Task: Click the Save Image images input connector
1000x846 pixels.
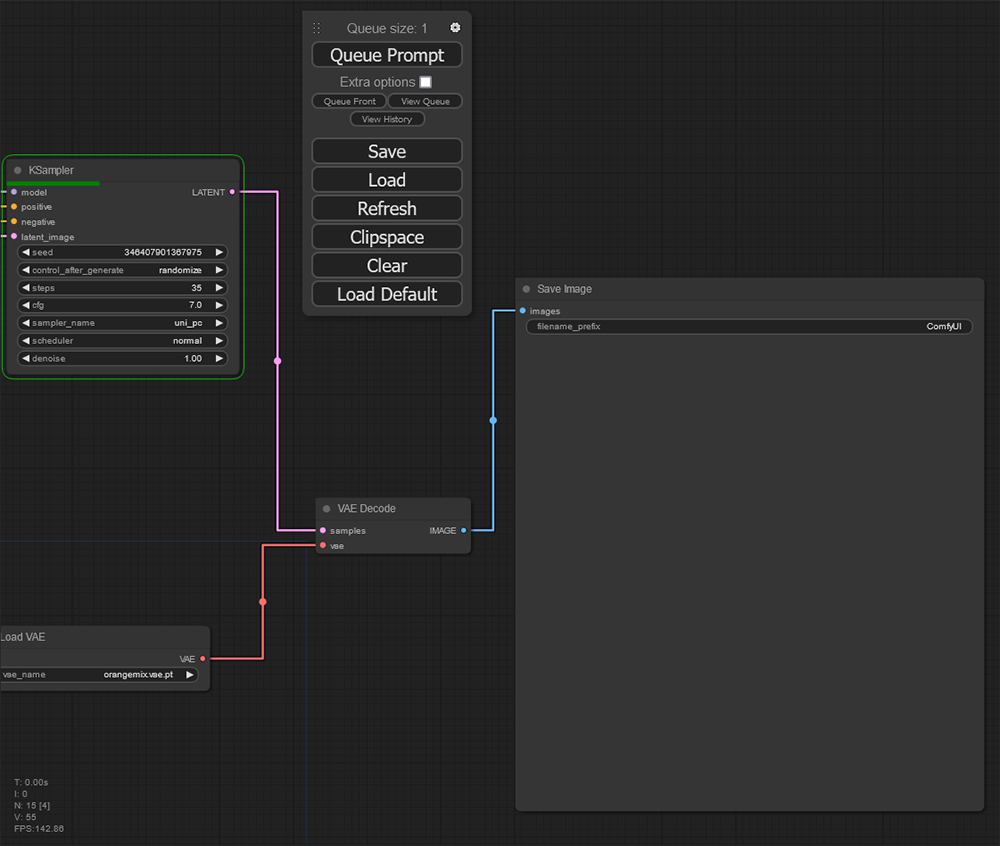Action: click(523, 311)
